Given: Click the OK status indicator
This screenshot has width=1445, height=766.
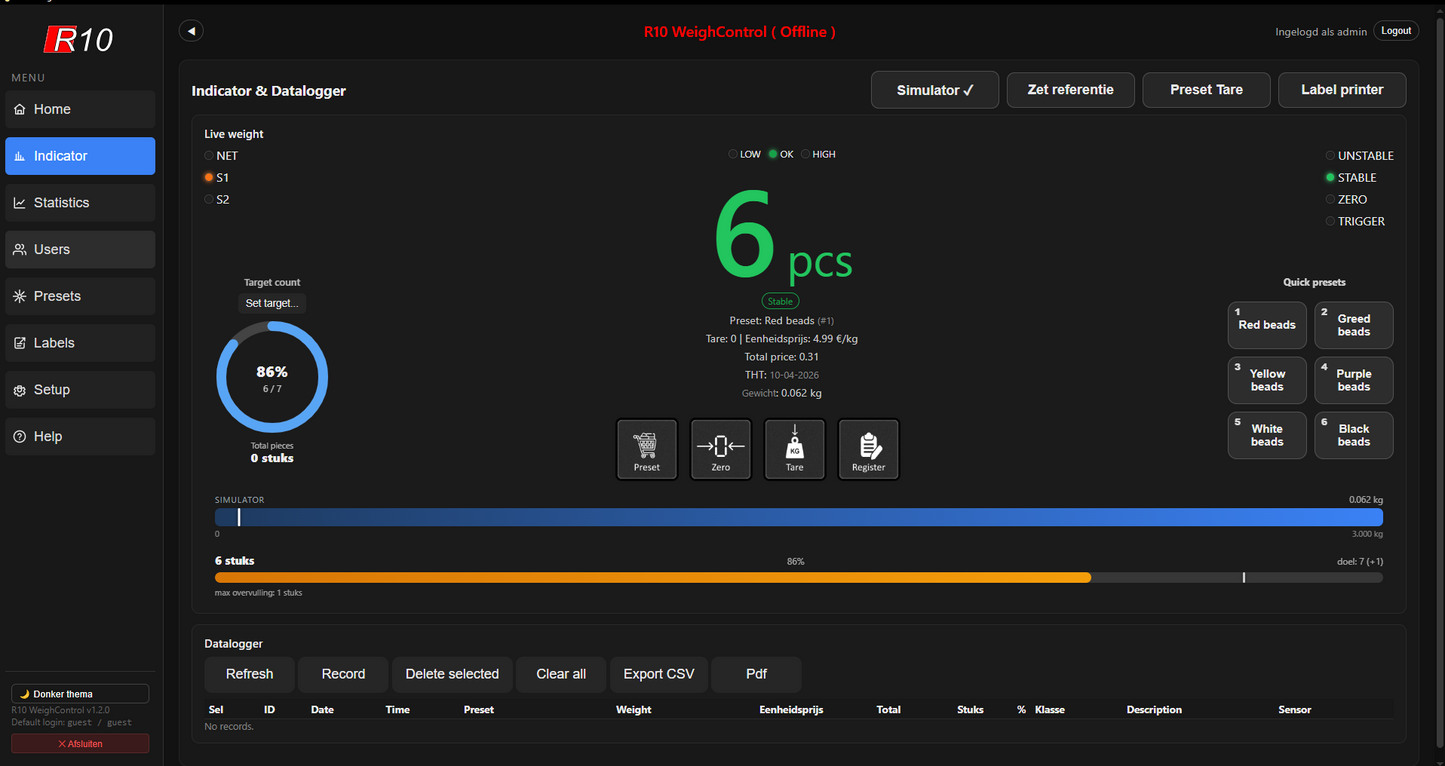Looking at the screenshot, I should coord(781,154).
